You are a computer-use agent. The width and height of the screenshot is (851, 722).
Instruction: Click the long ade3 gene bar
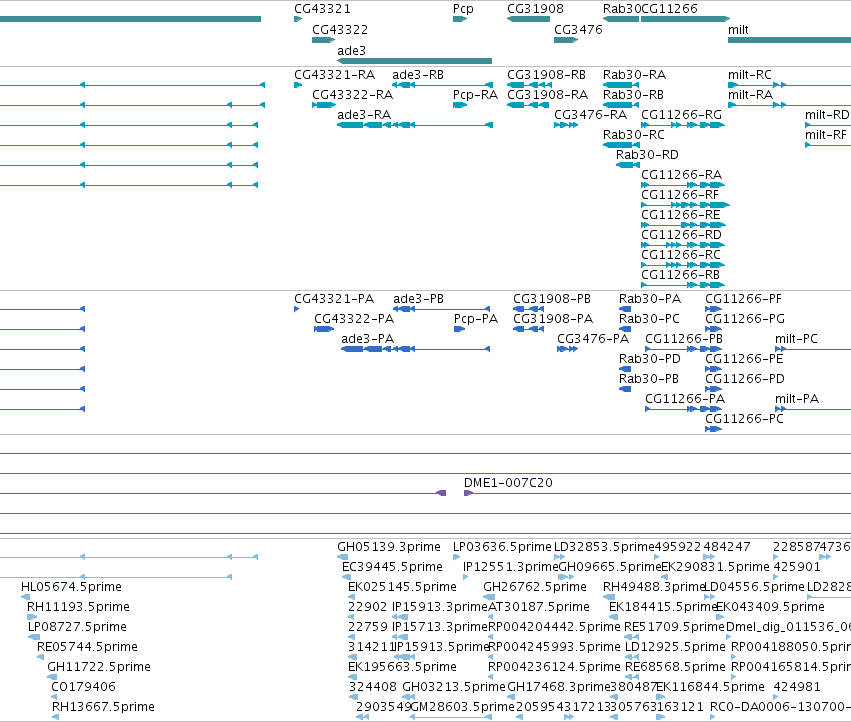(414, 61)
